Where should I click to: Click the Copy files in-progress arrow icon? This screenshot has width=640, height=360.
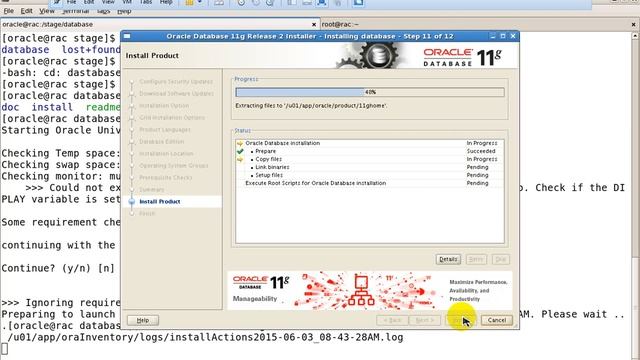tap(240, 159)
